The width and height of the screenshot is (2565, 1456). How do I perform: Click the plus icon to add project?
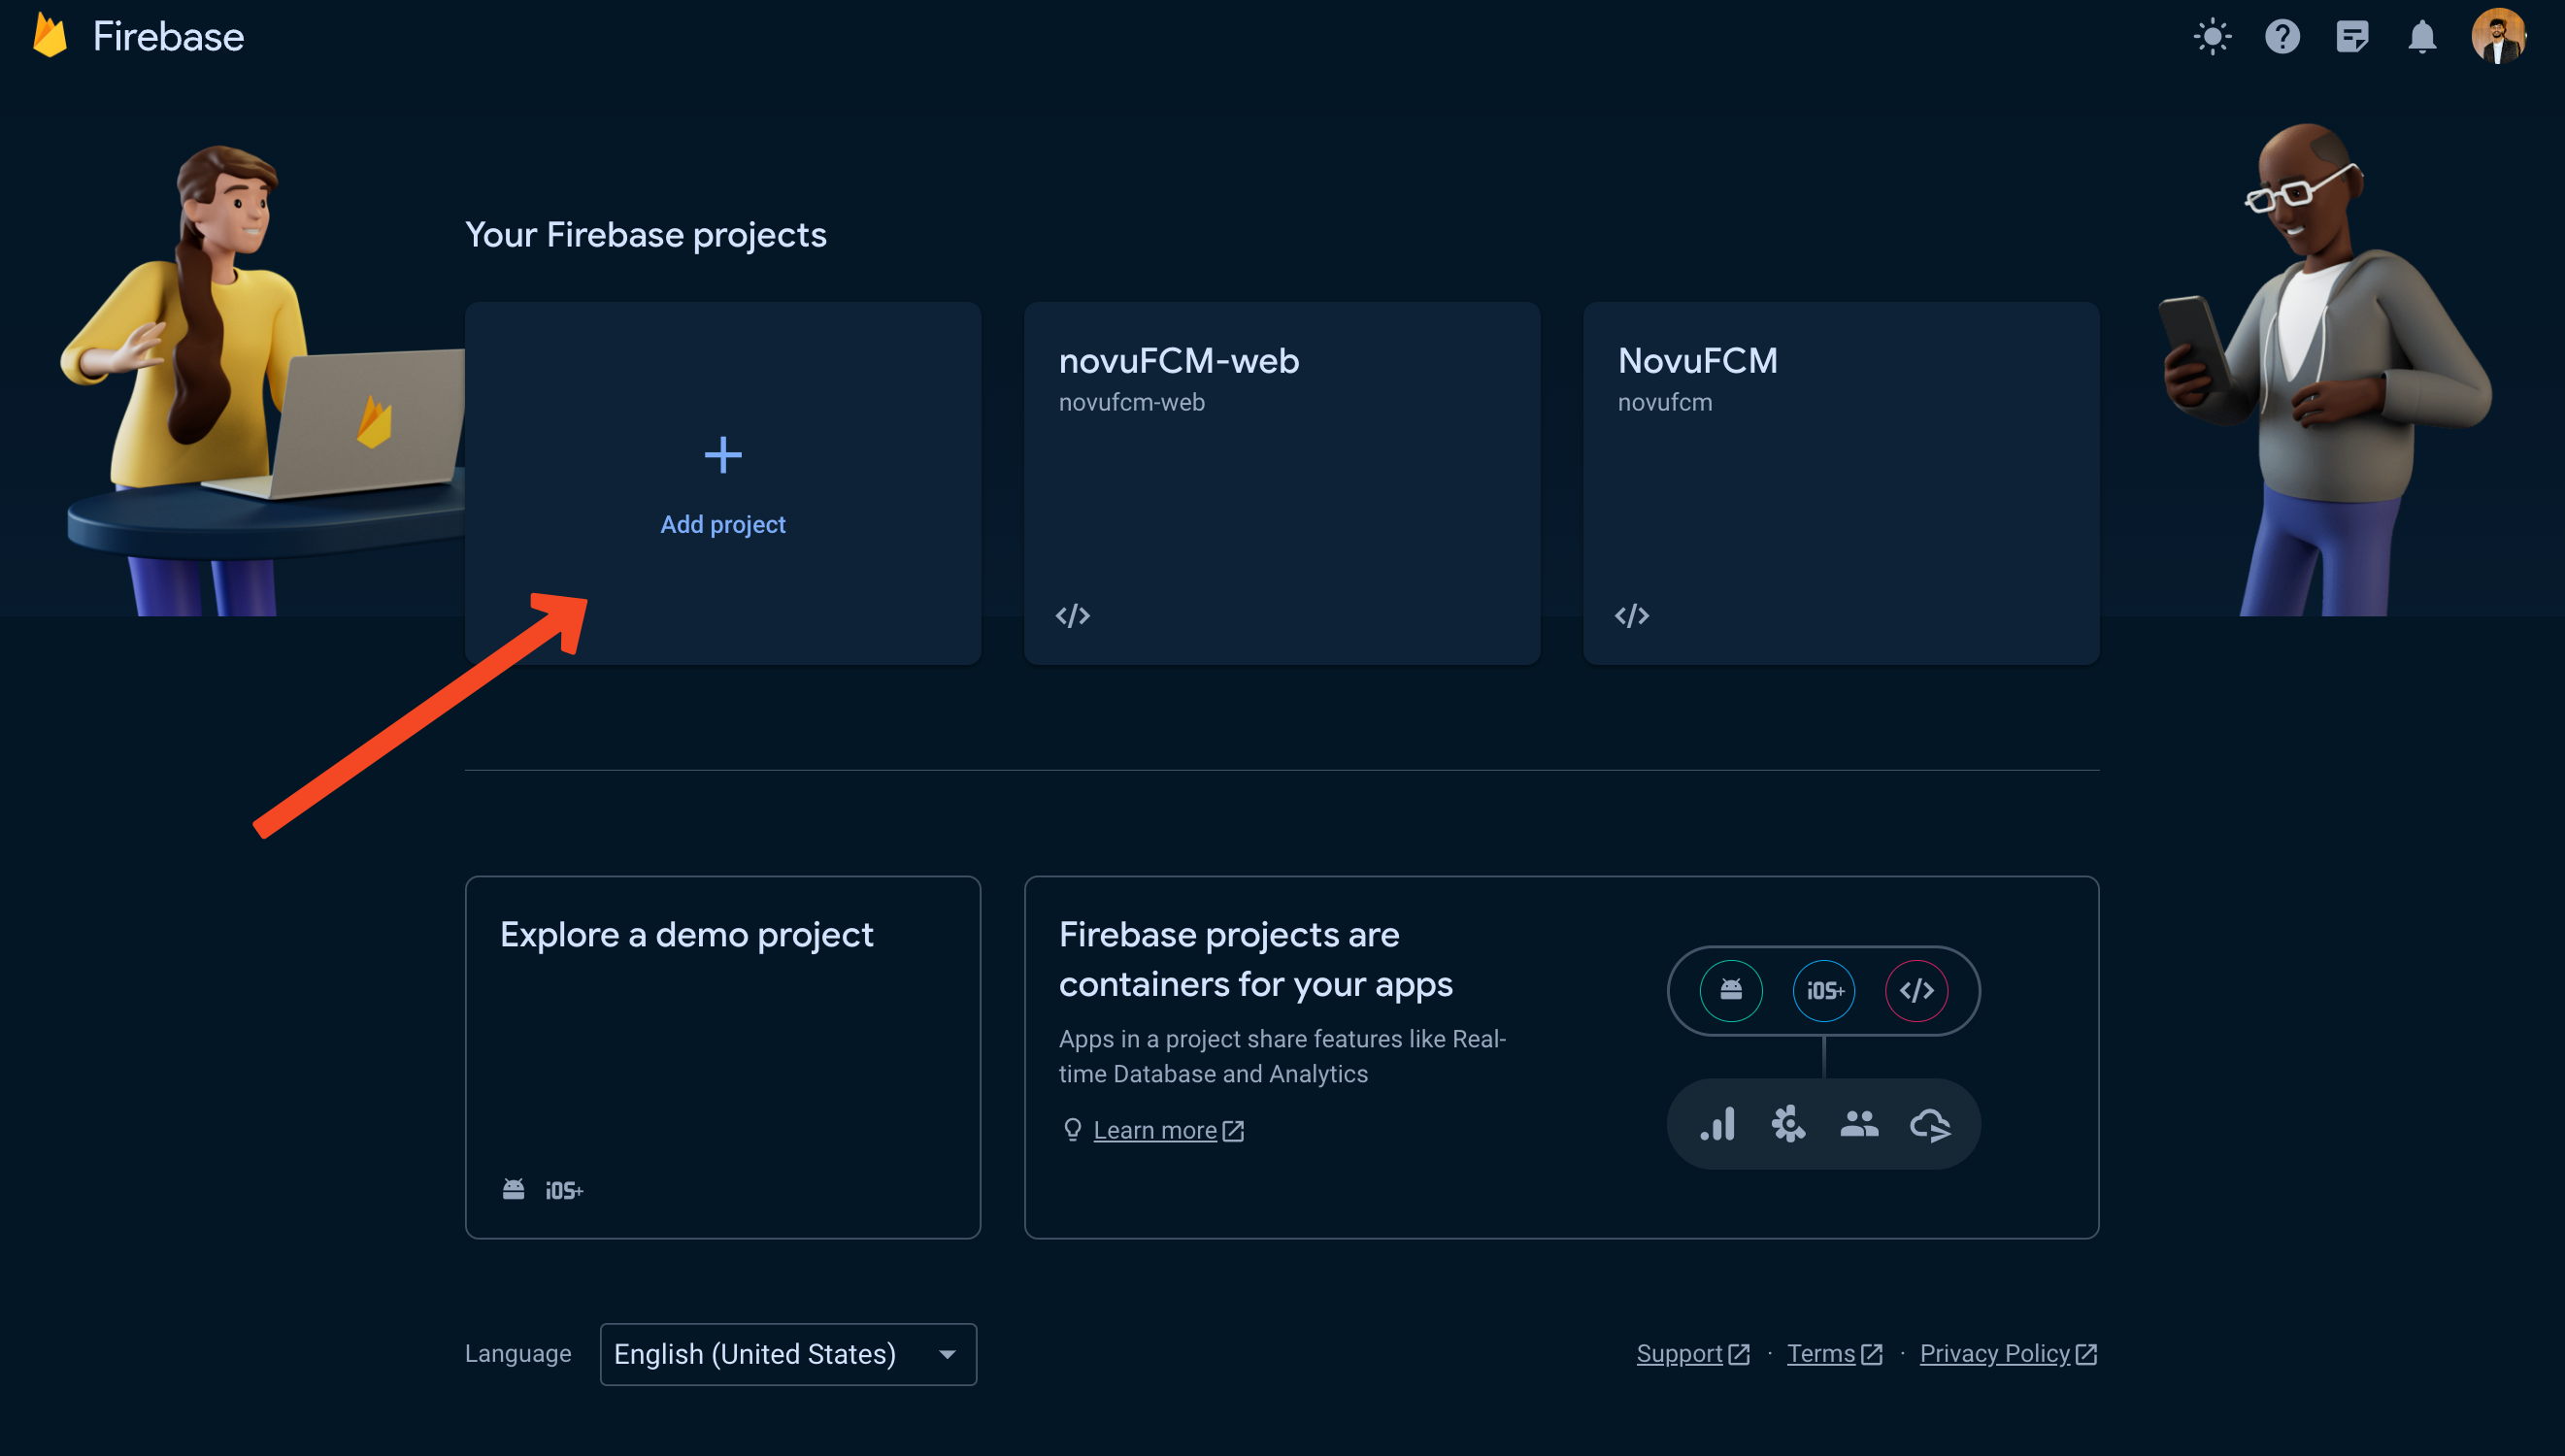(x=722, y=456)
